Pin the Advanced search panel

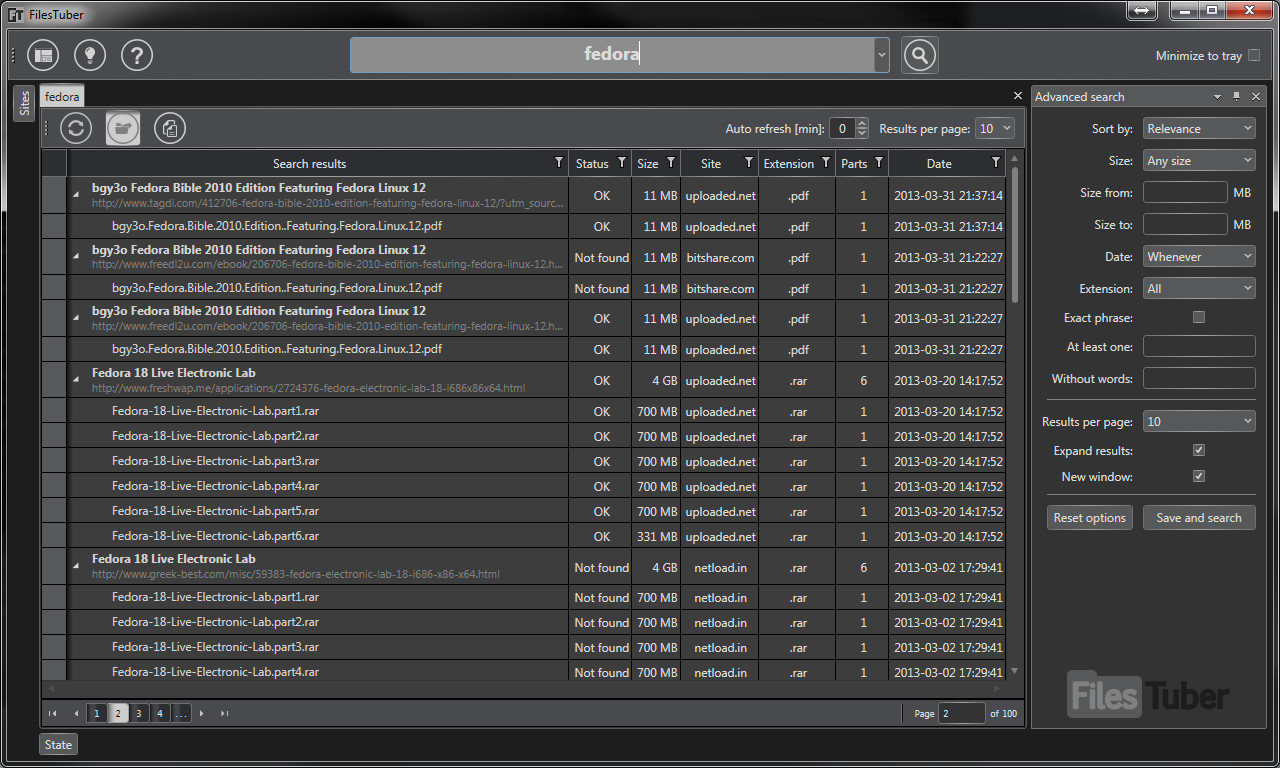[x=1237, y=97]
